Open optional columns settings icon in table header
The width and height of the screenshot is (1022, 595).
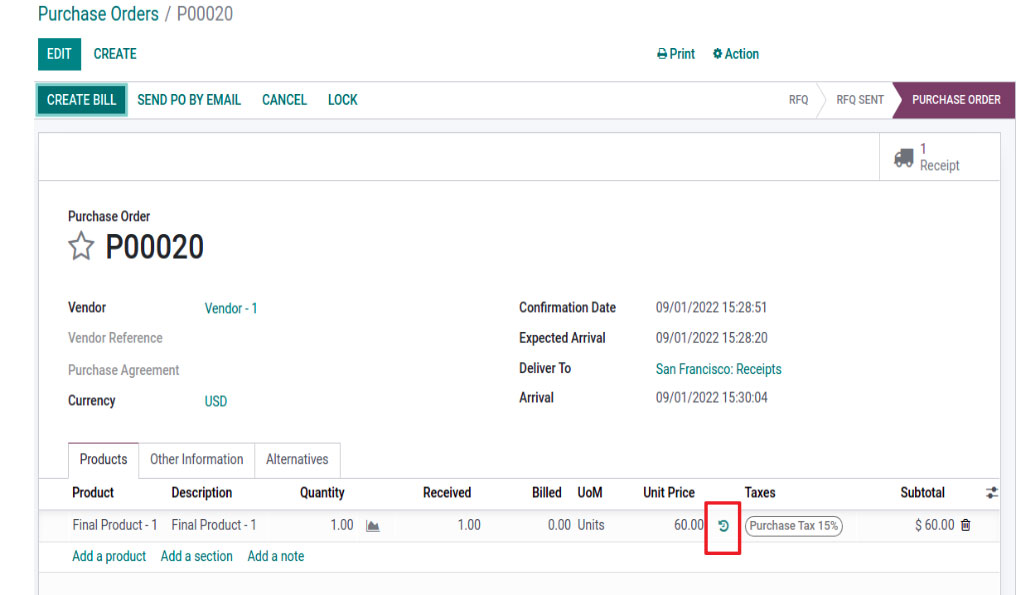tap(991, 493)
